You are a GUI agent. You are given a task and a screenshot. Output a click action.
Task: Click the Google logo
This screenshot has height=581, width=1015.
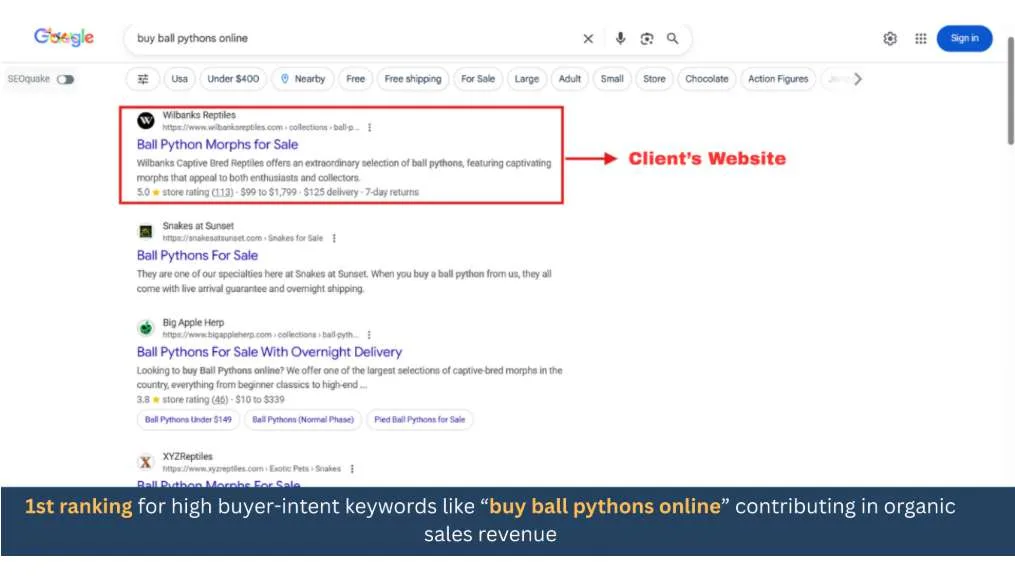[x=63, y=37]
